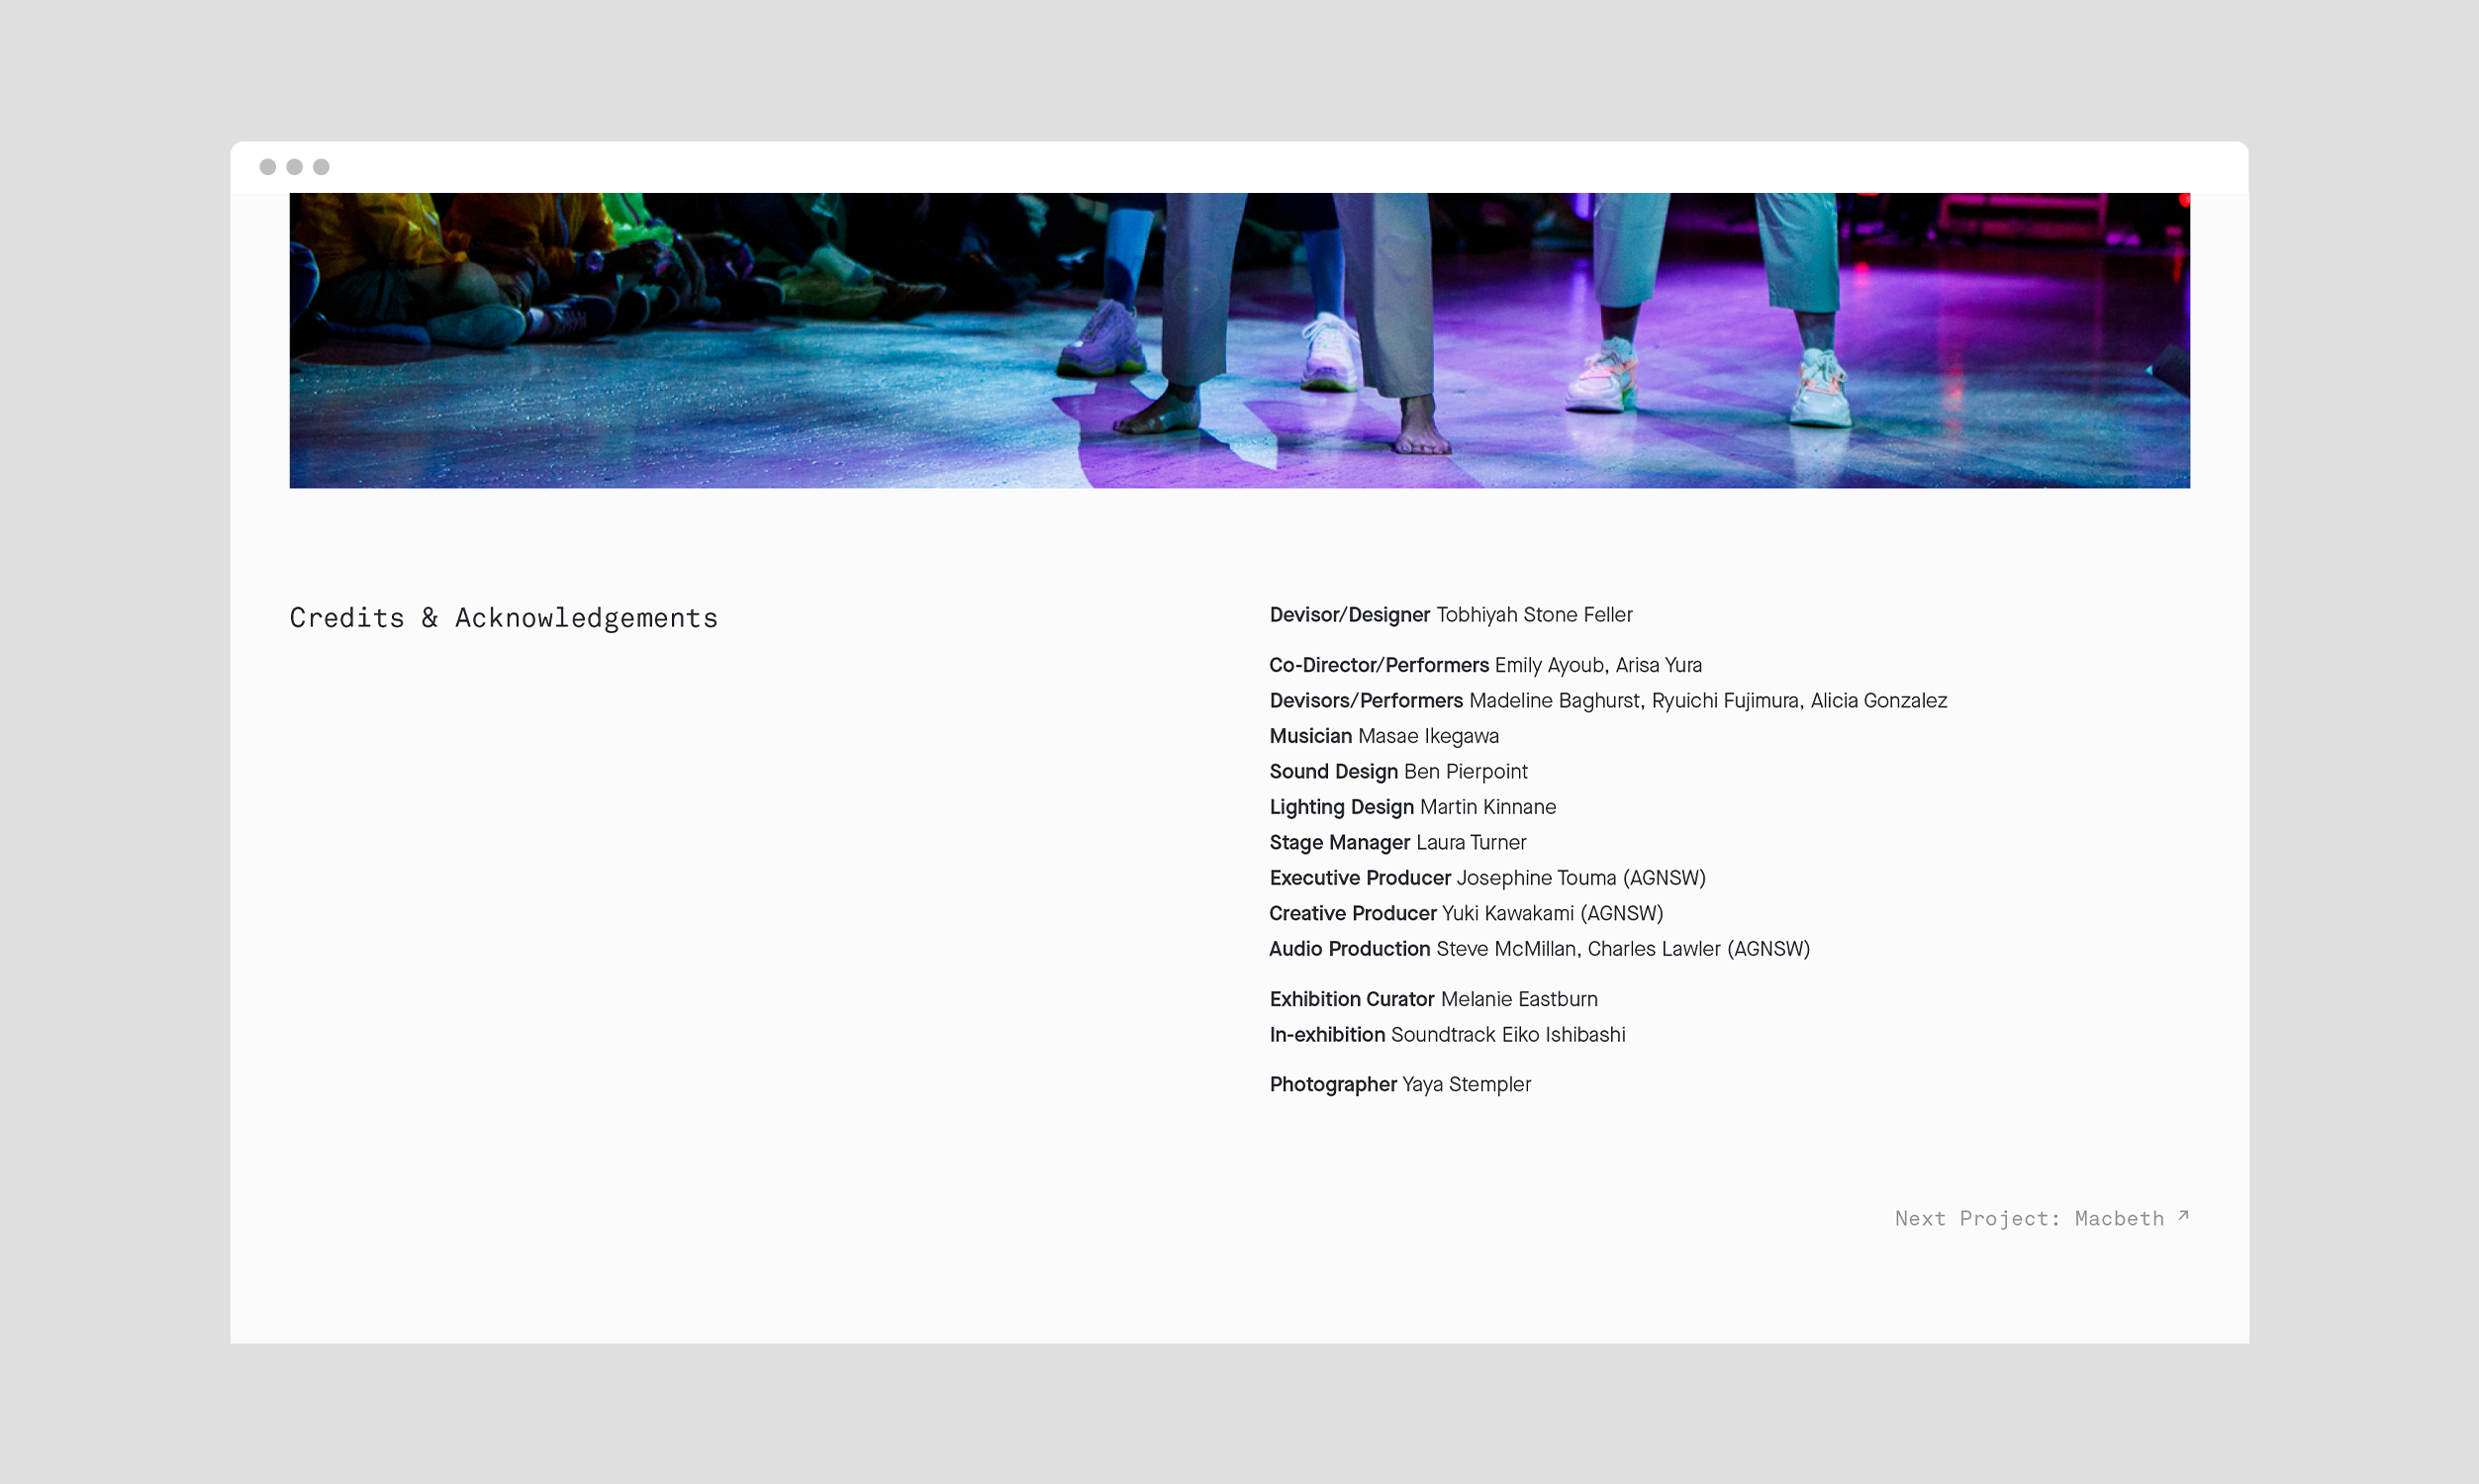Click the middle gray window dot
Image resolution: width=2479 pixels, height=1484 pixels.
click(295, 167)
